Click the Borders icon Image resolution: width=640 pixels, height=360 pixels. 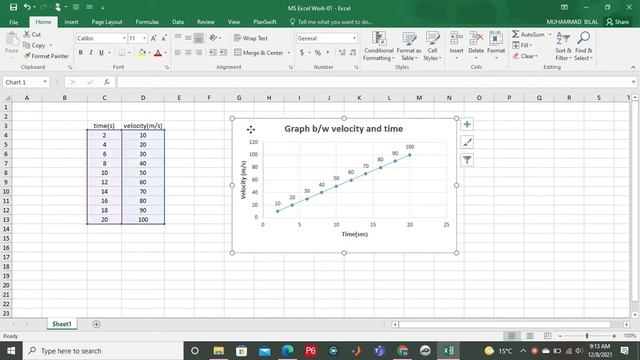pos(122,53)
